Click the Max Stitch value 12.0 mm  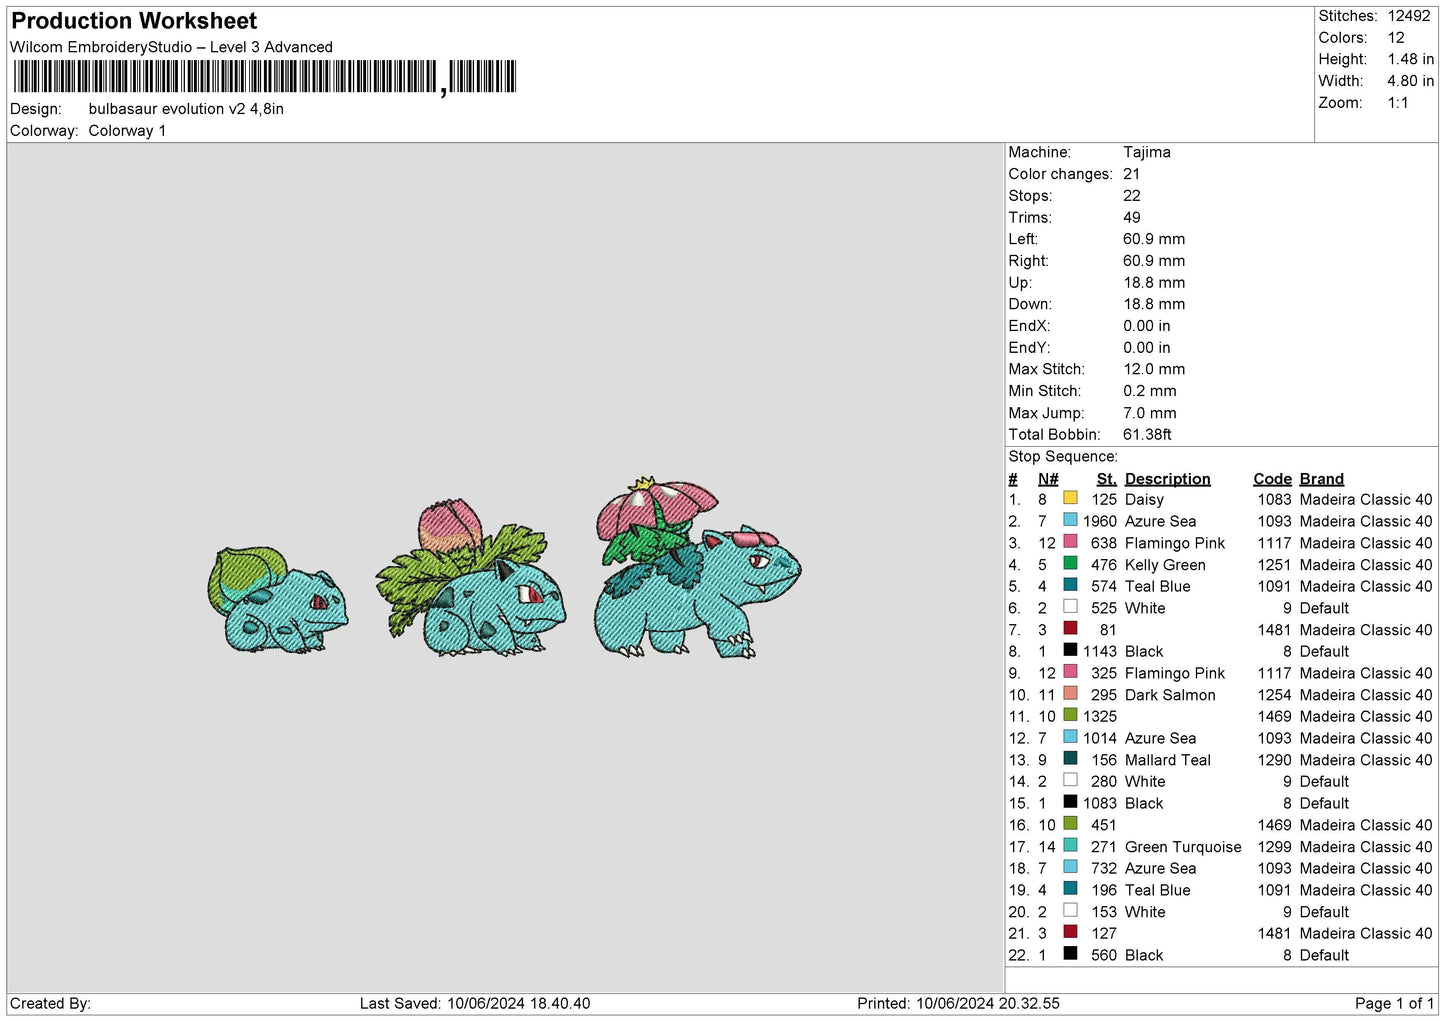1154,369
